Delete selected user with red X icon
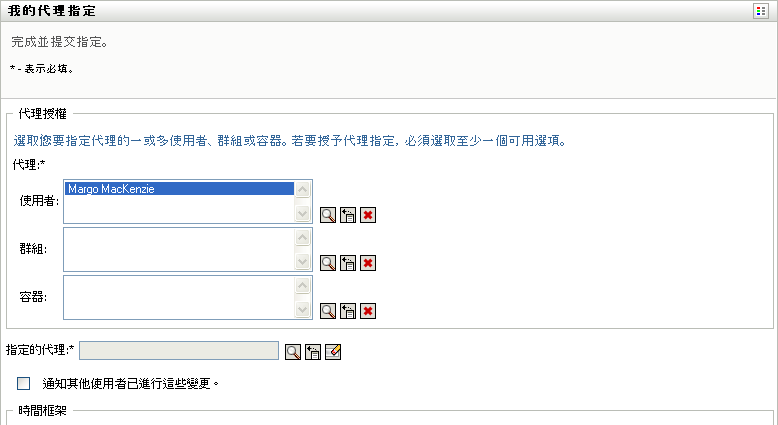This screenshot has width=778, height=425. [x=368, y=215]
